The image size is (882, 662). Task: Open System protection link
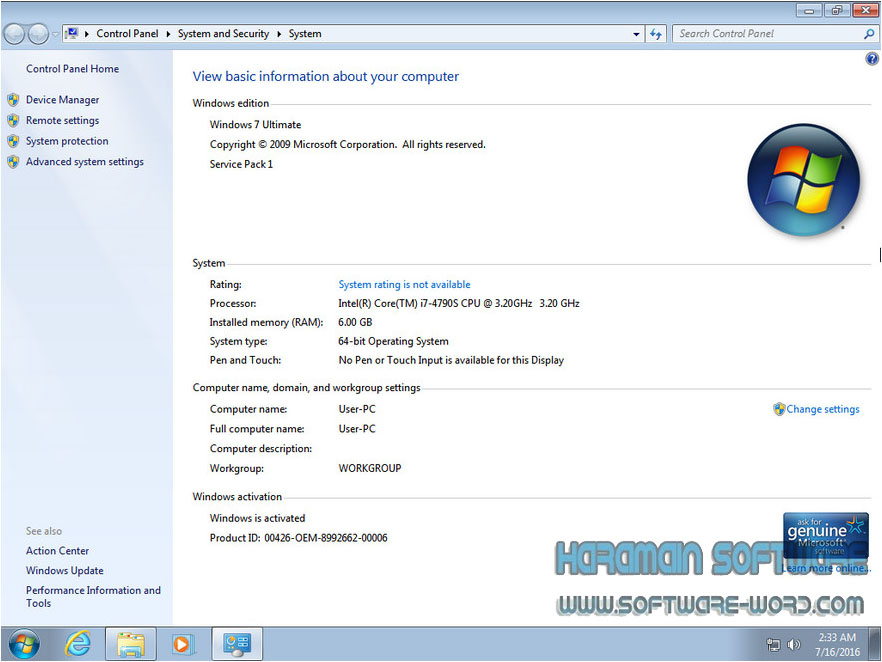(67, 141)
